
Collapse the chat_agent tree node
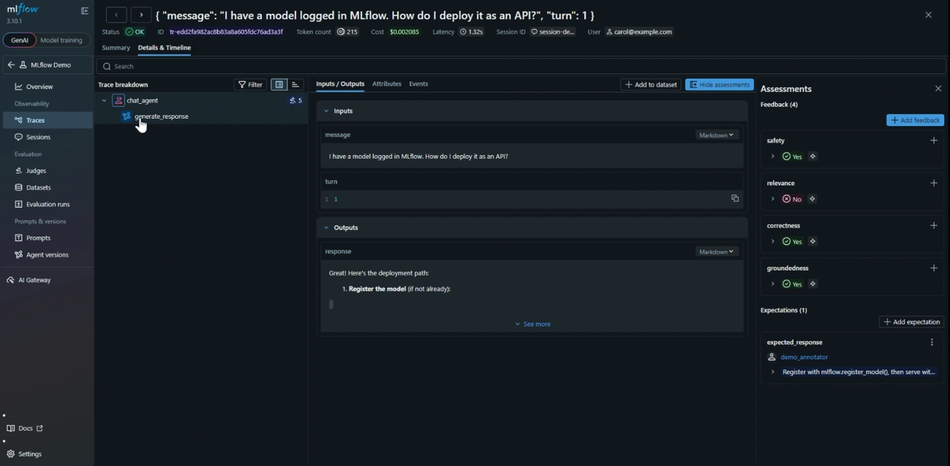click(104, 101)
